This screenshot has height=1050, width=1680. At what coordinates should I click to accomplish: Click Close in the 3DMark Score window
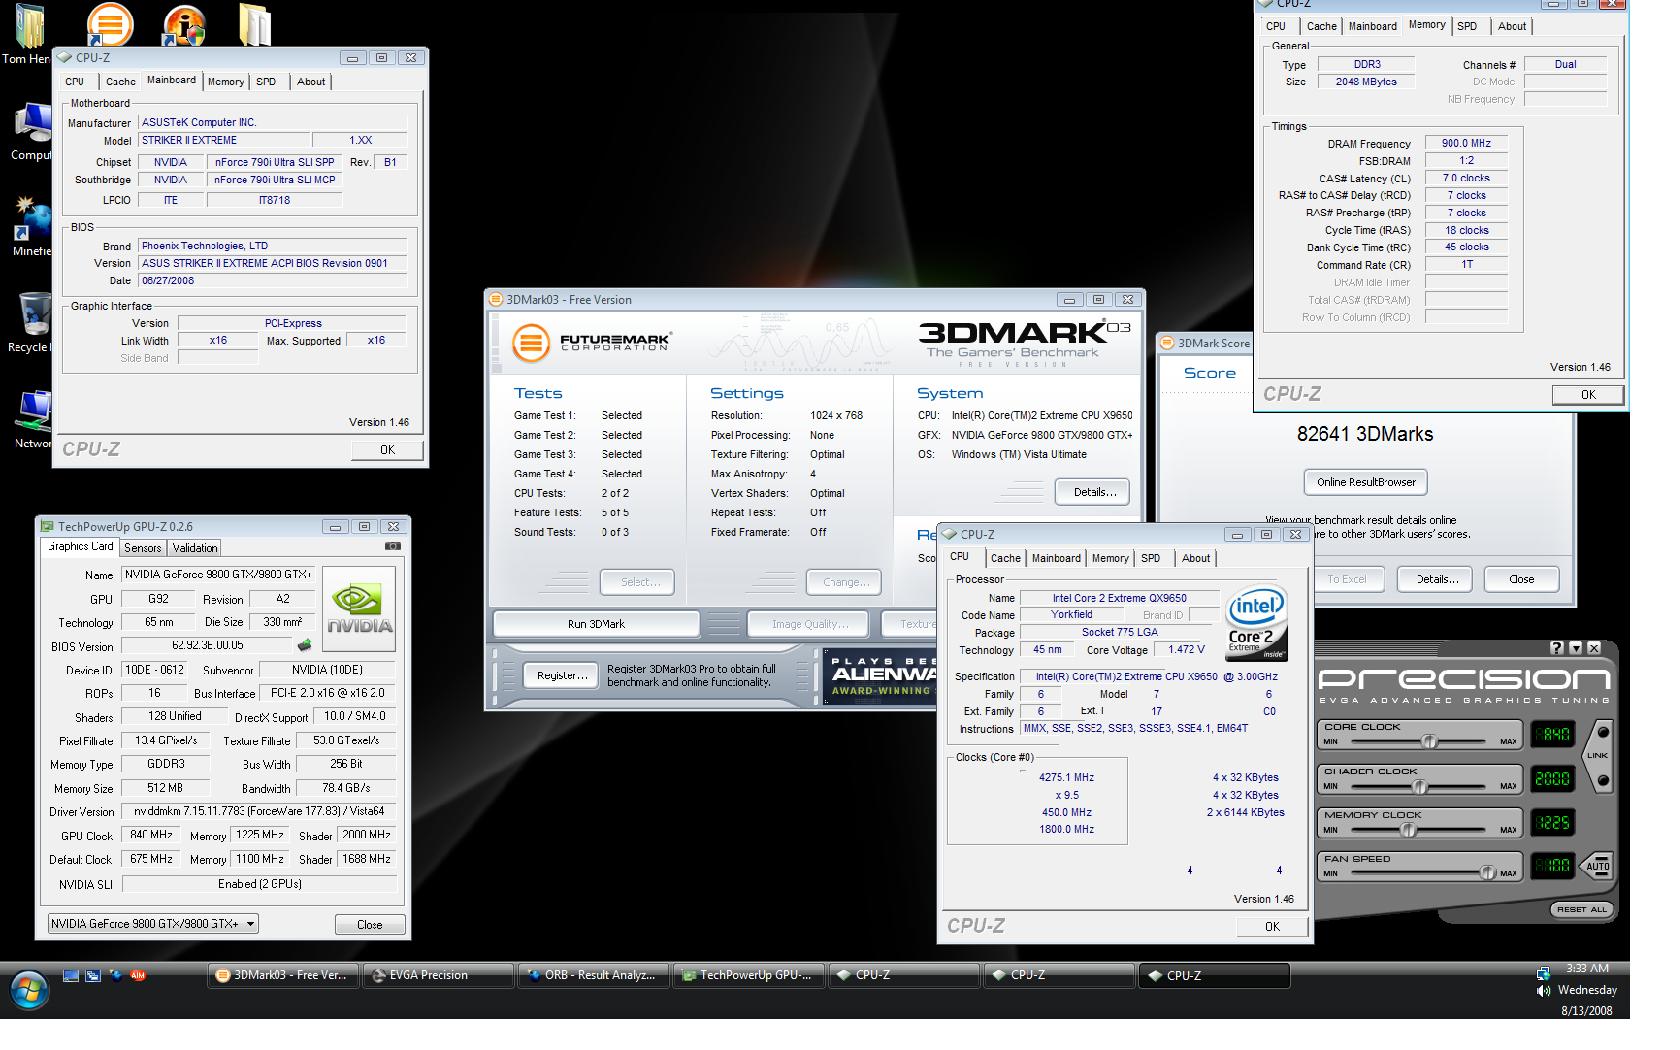point(1521,579)
